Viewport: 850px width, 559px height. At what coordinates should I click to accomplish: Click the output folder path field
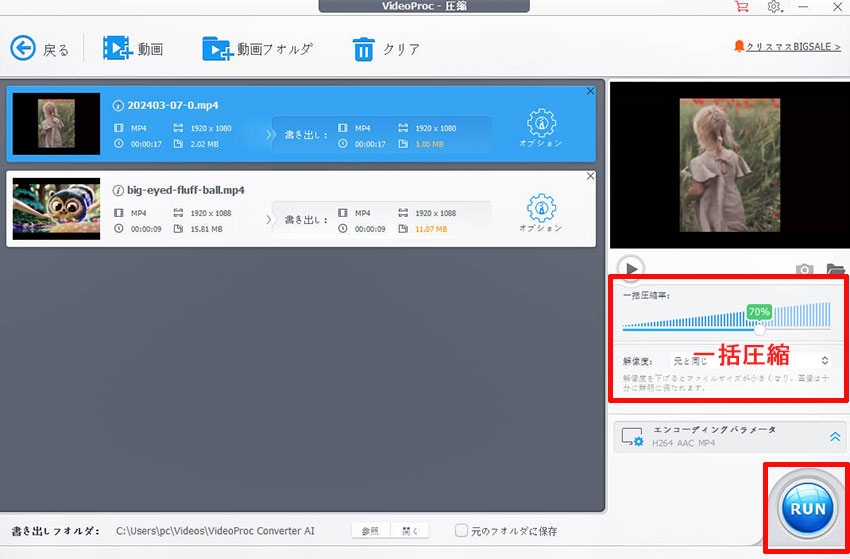215,531
